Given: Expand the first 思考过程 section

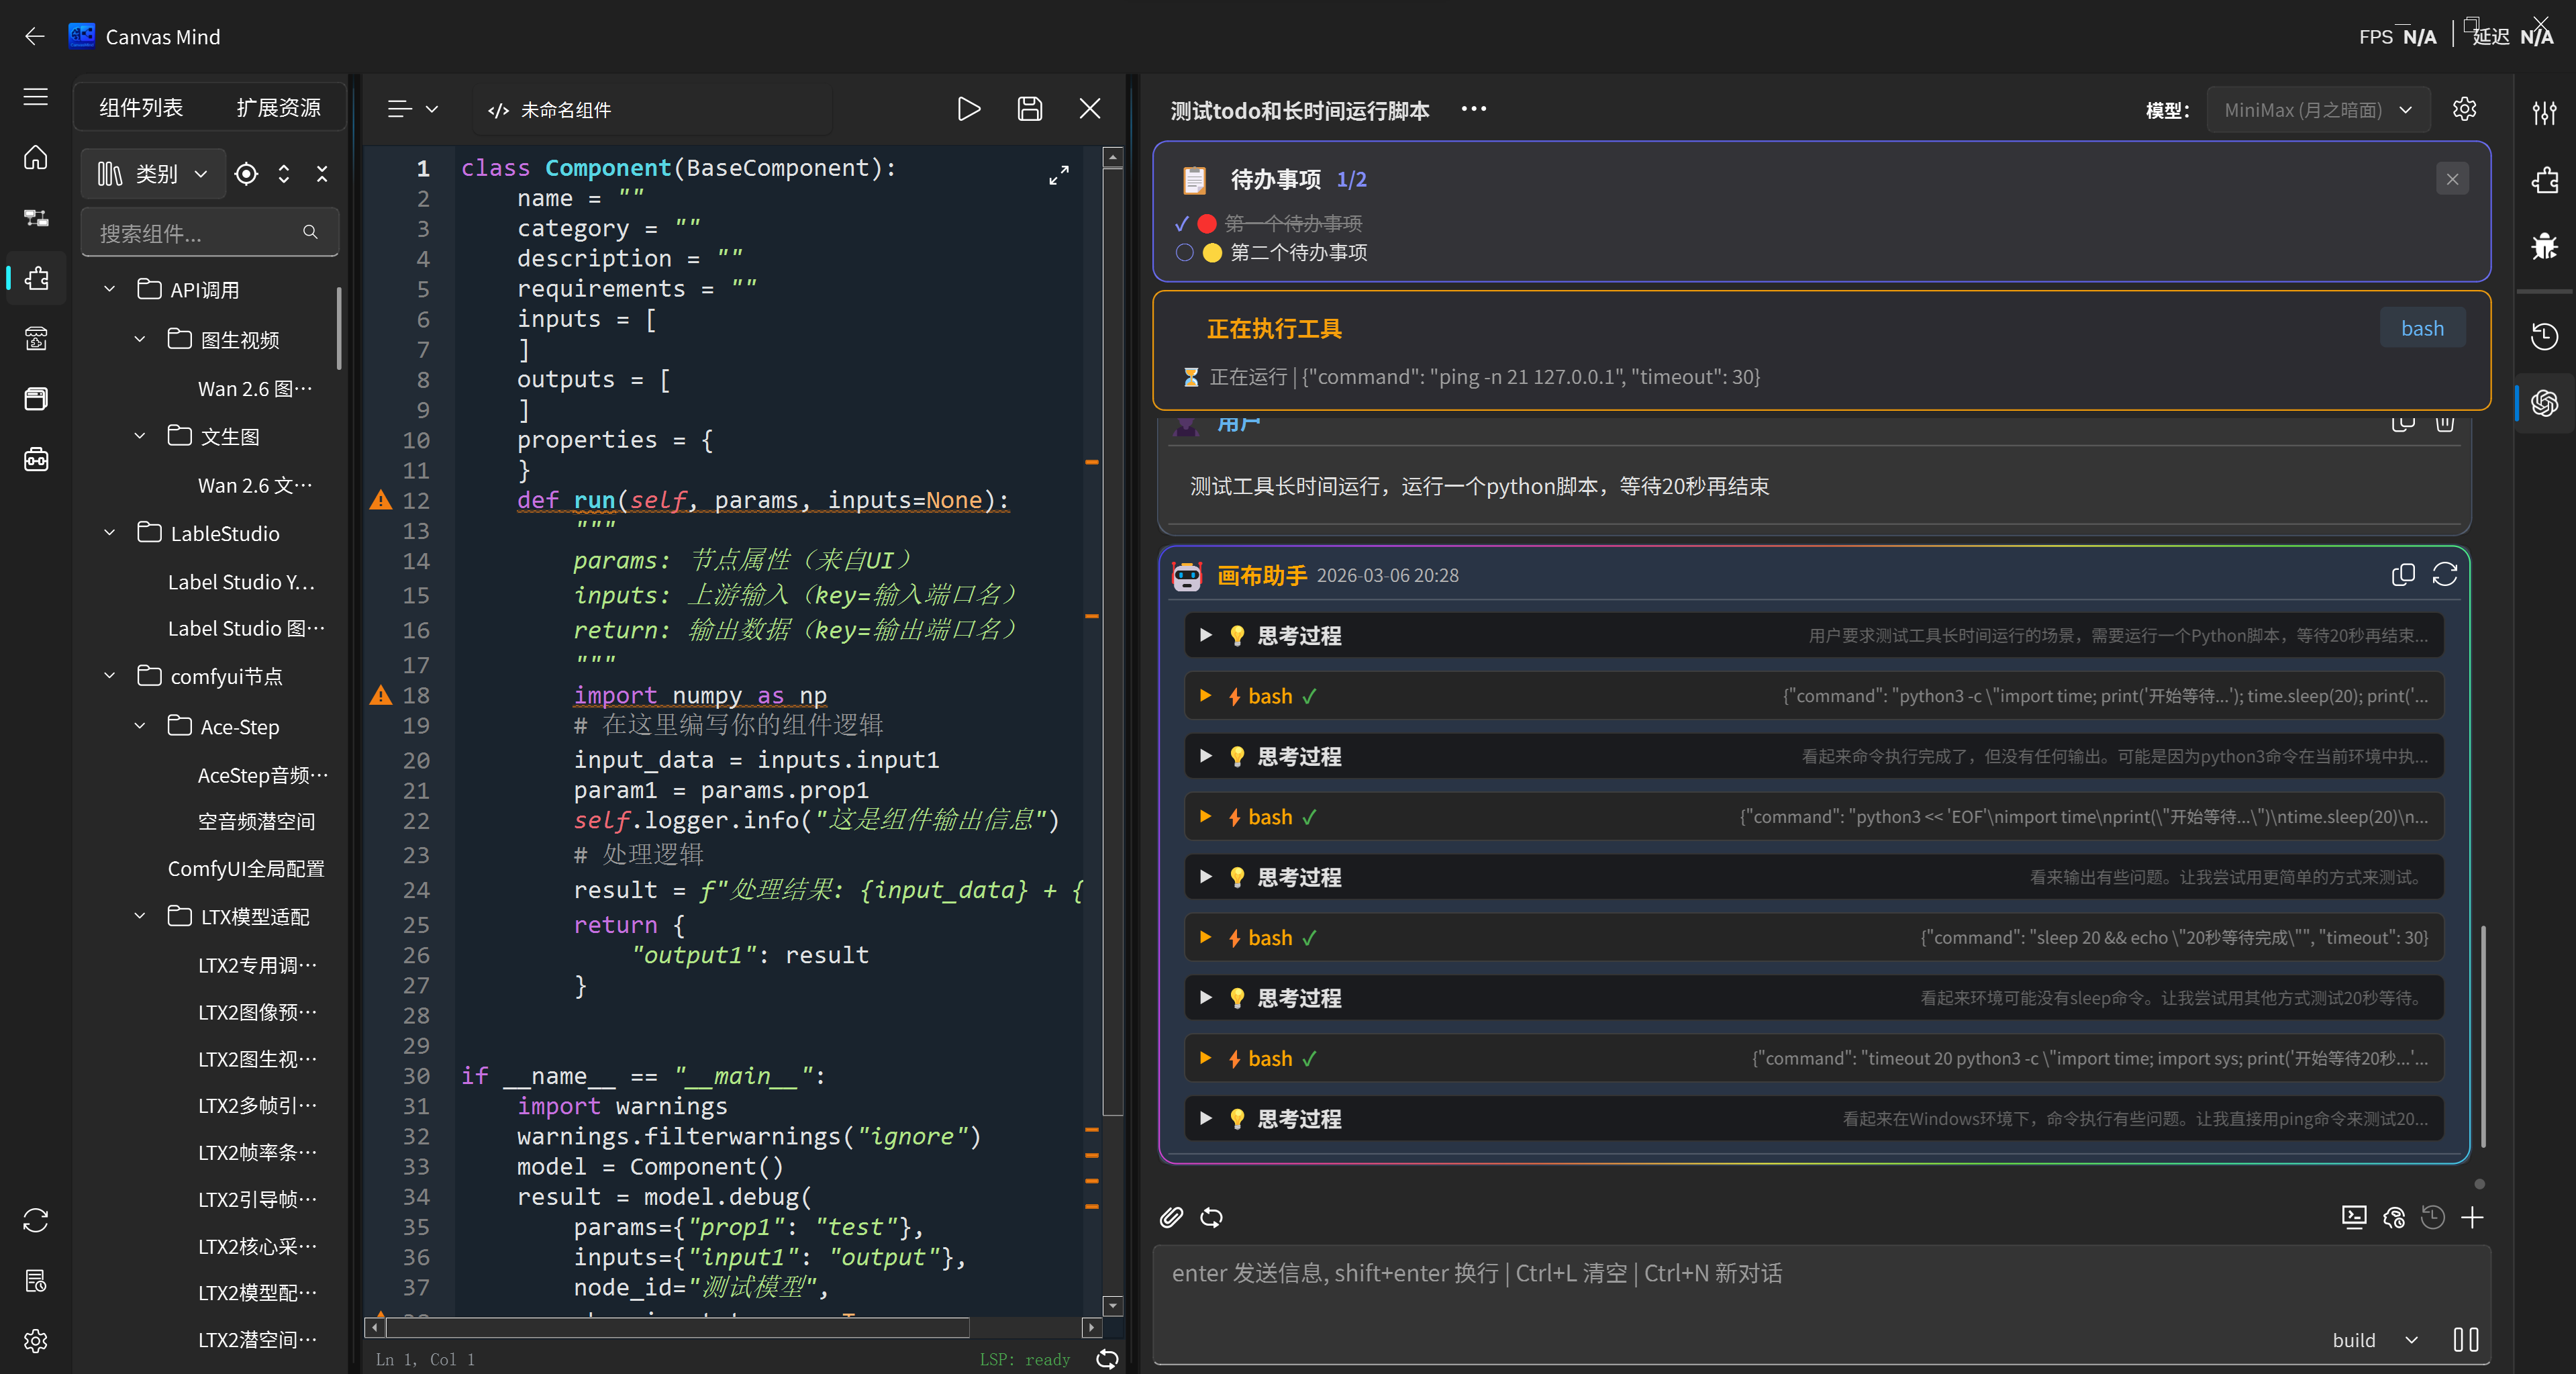Looking at the screenshot, I should pyautogui.click(x=1206, y=635).
